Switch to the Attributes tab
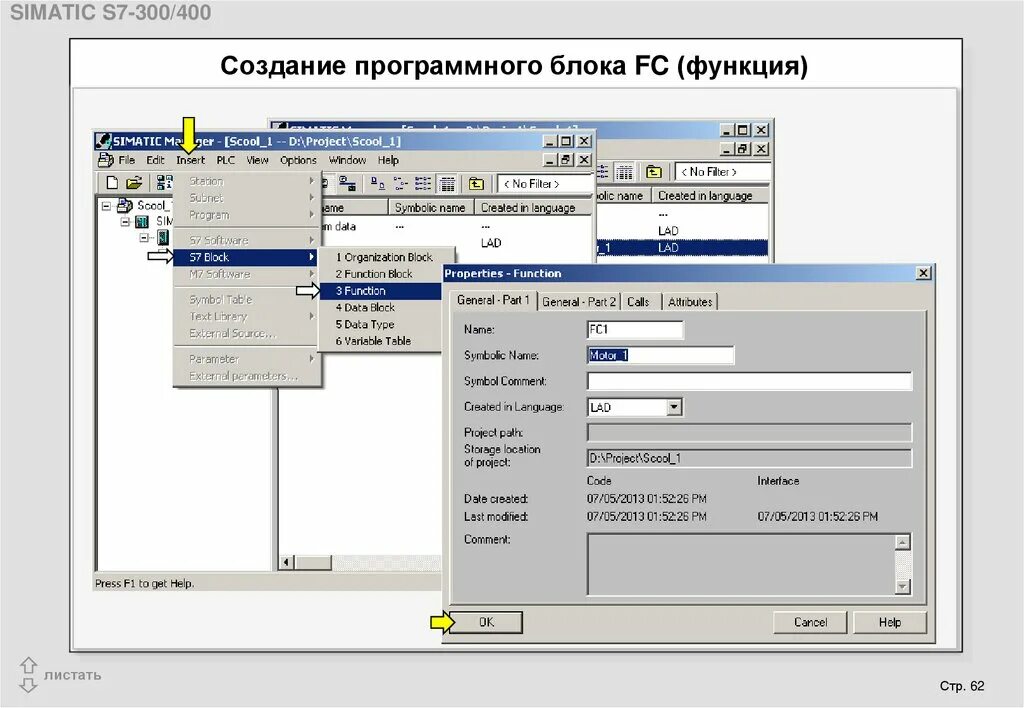Screen dimensions: 1024x708 click(x=690, y=302)
